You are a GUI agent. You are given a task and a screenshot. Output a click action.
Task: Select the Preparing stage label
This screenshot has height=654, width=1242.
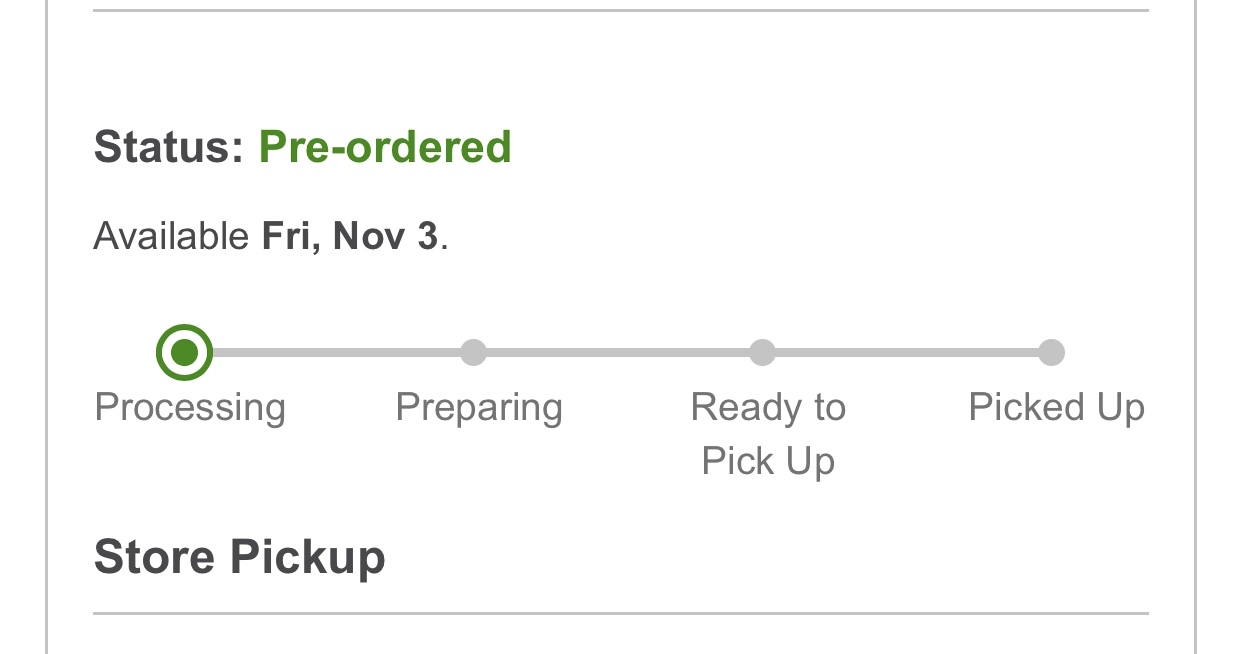tap(479, 408)
